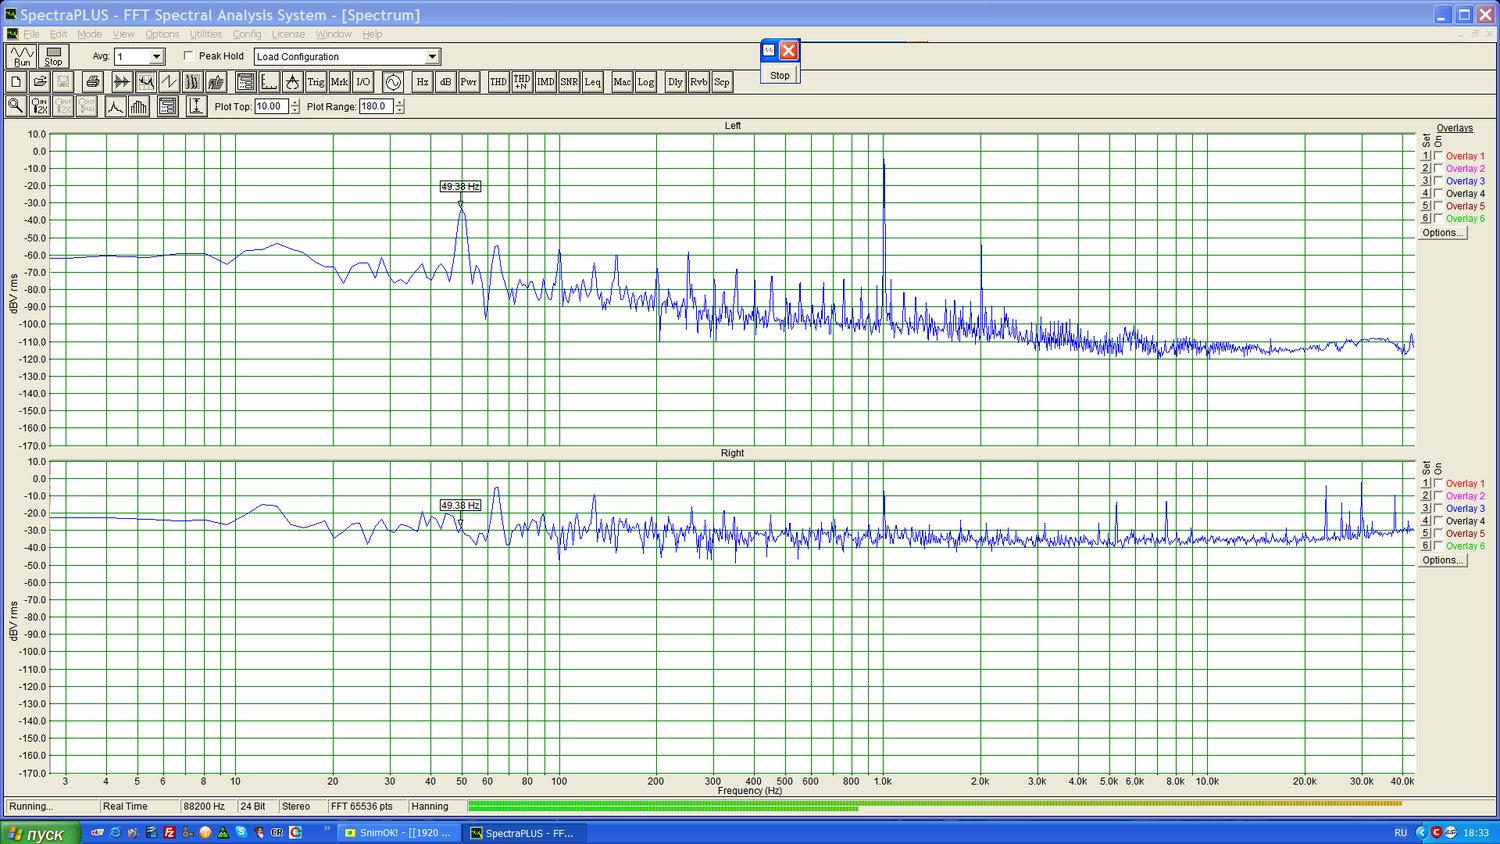Screen dimensions: 1500x844
Task: Enable Overlay 3 checkbox in Right plot
Action: (x=1439, y=508)
